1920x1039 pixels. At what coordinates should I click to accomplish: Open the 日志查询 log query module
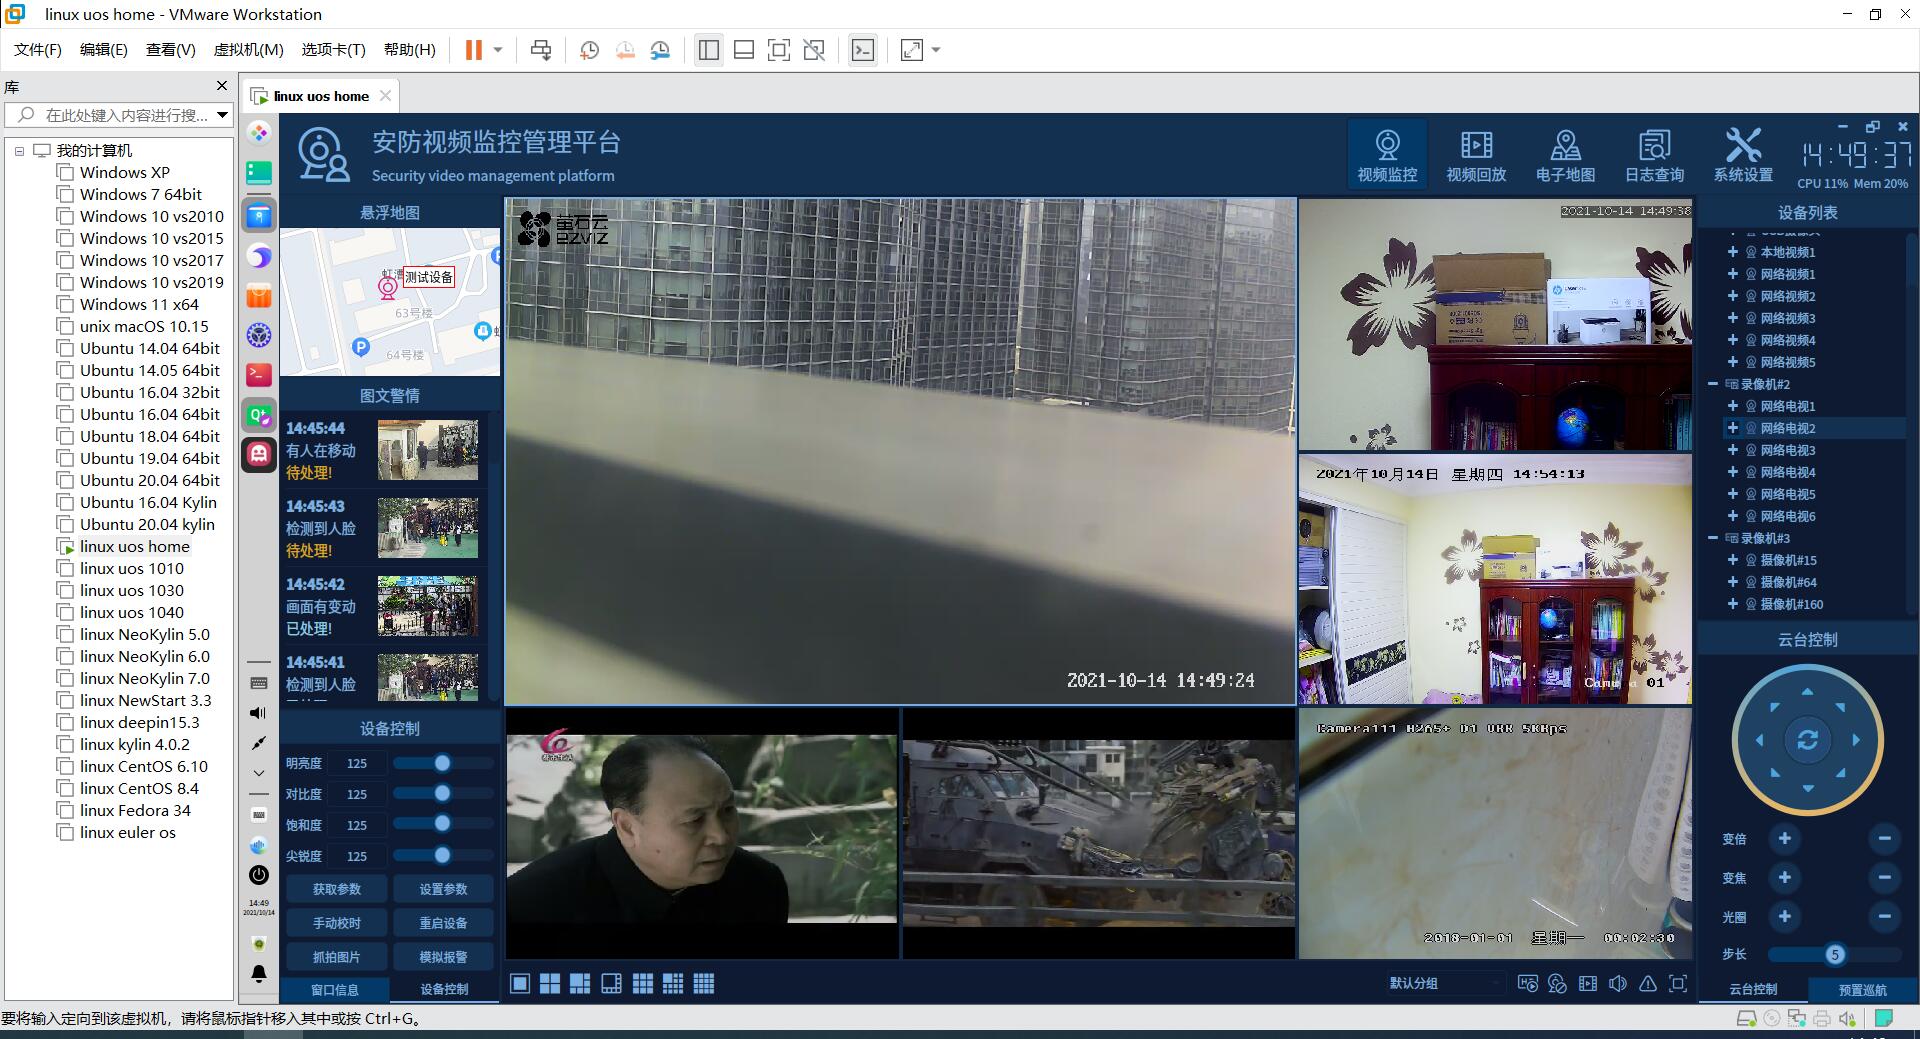pyautogui.click(x=1654, y=155)
